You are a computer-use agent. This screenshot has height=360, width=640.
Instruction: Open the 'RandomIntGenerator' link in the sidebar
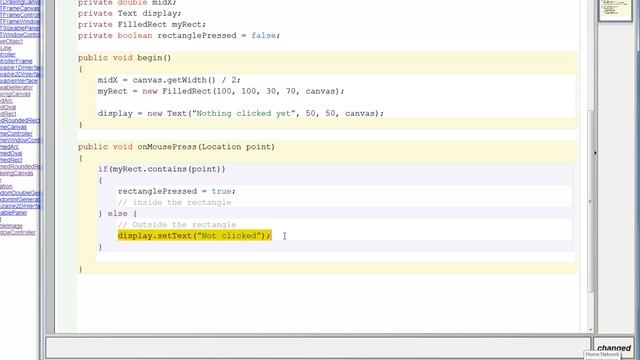[20, 199]
